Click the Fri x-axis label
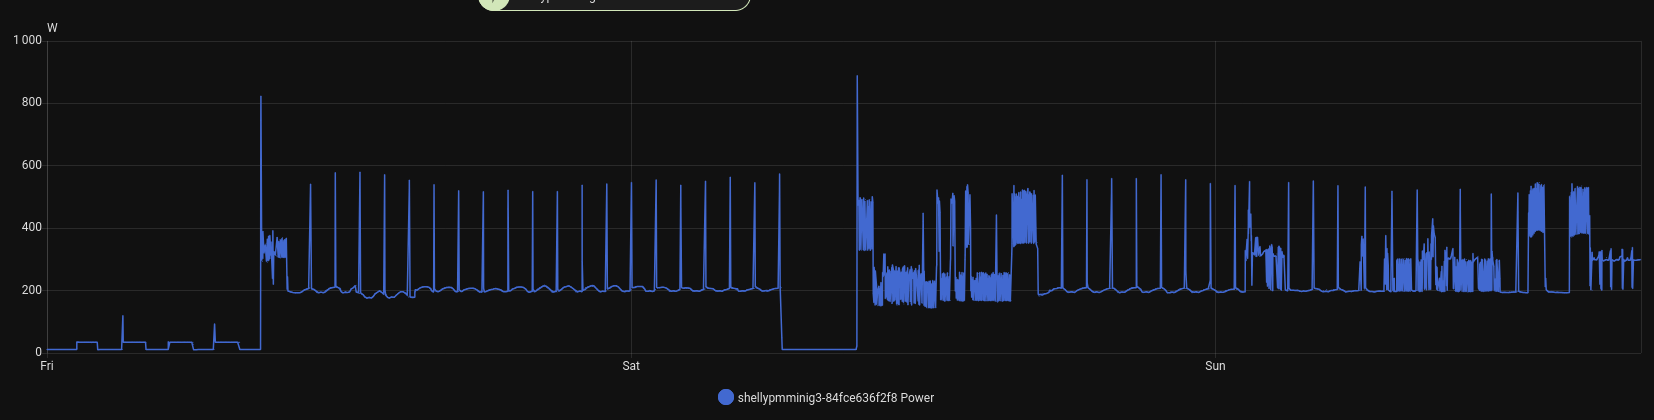This screenshot has width=1654, height=420. (x=47, y=366)
